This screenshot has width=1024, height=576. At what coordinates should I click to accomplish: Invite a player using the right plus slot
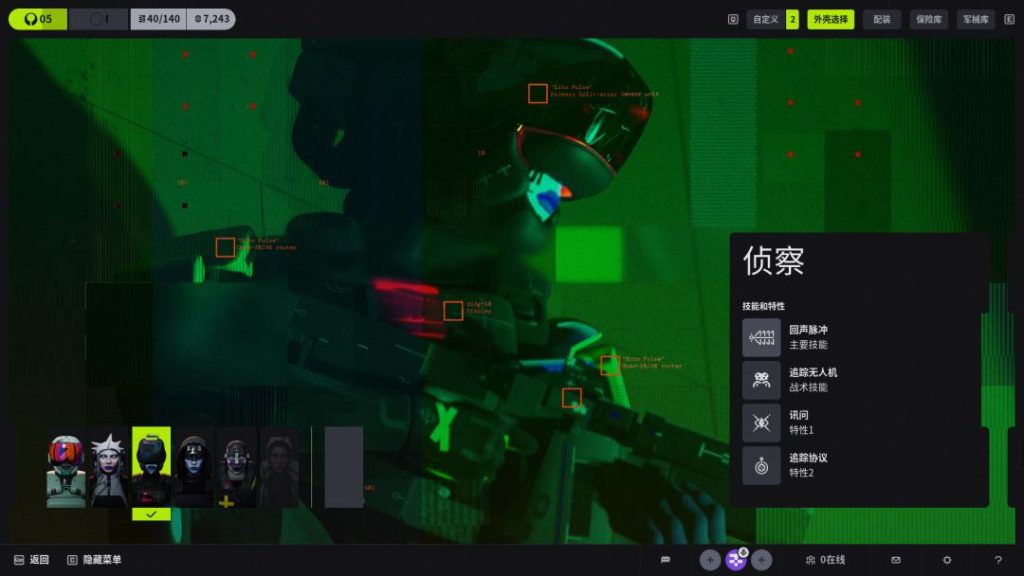[762, 560]
